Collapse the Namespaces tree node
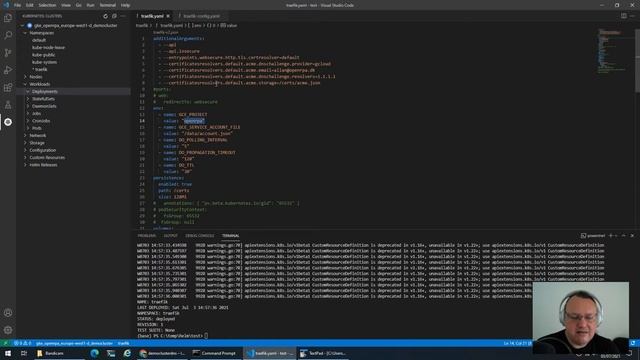The image size is (640, 360). (x=25, y=33)
